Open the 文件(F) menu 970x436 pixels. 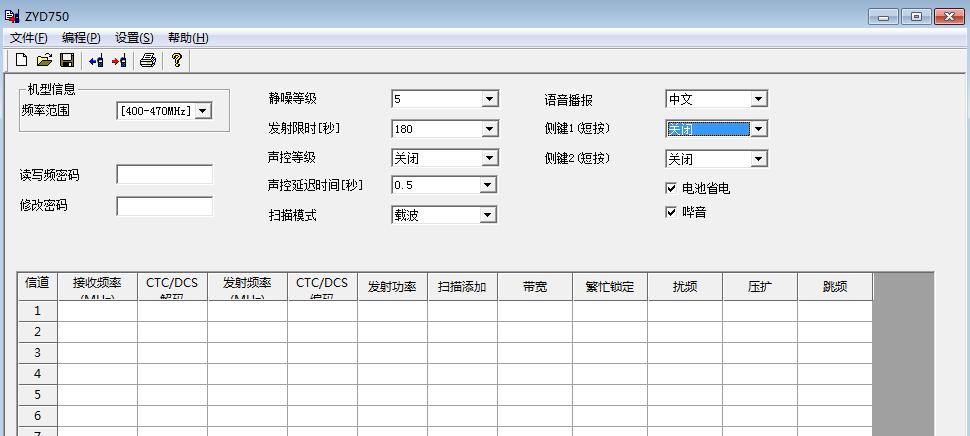click(28, 38)
